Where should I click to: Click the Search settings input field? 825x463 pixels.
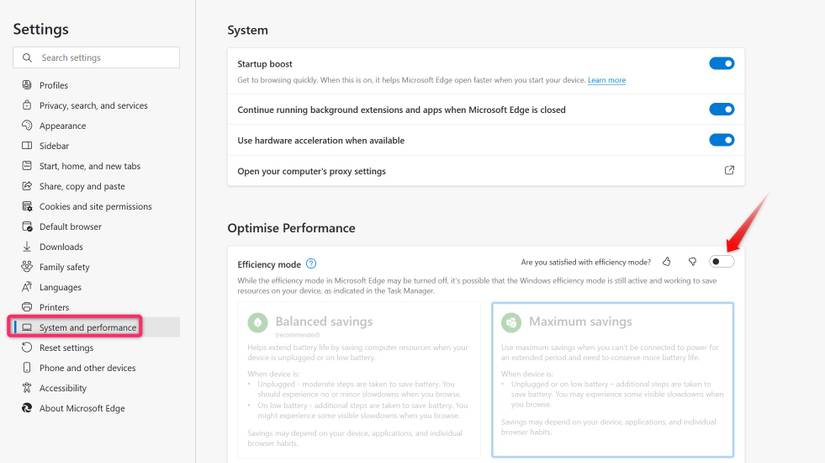pos(96,58)
